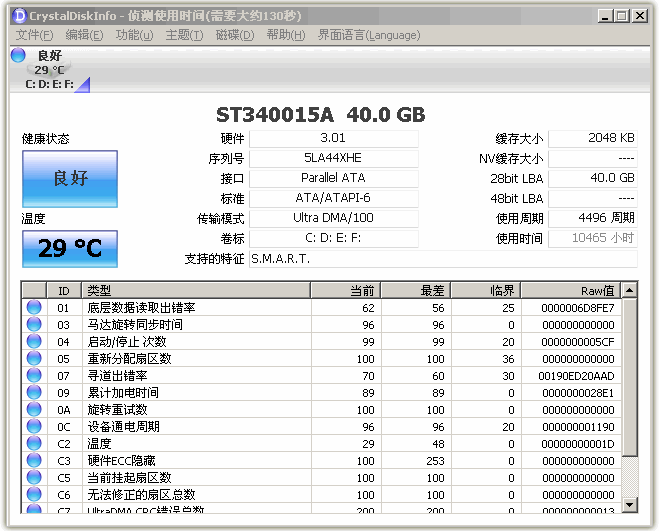
Task: Click status orb for attribute C5 row
Action: point(34,477)
